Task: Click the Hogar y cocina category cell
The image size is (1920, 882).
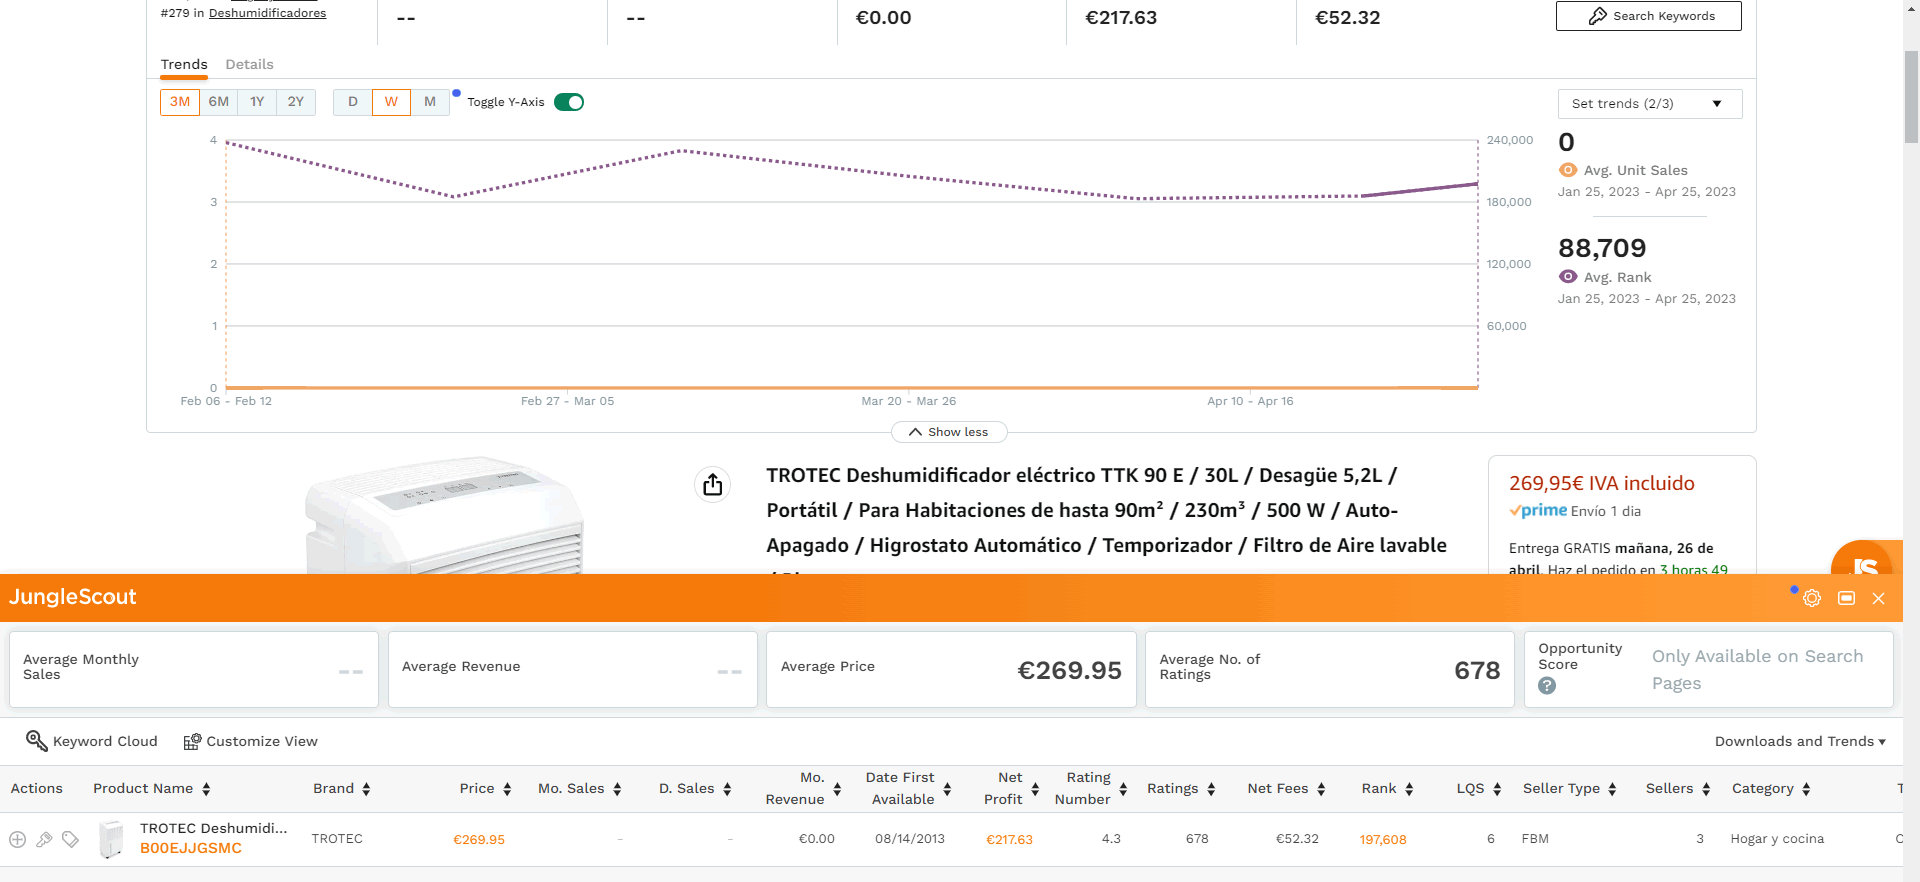Action: point(1777,839)
